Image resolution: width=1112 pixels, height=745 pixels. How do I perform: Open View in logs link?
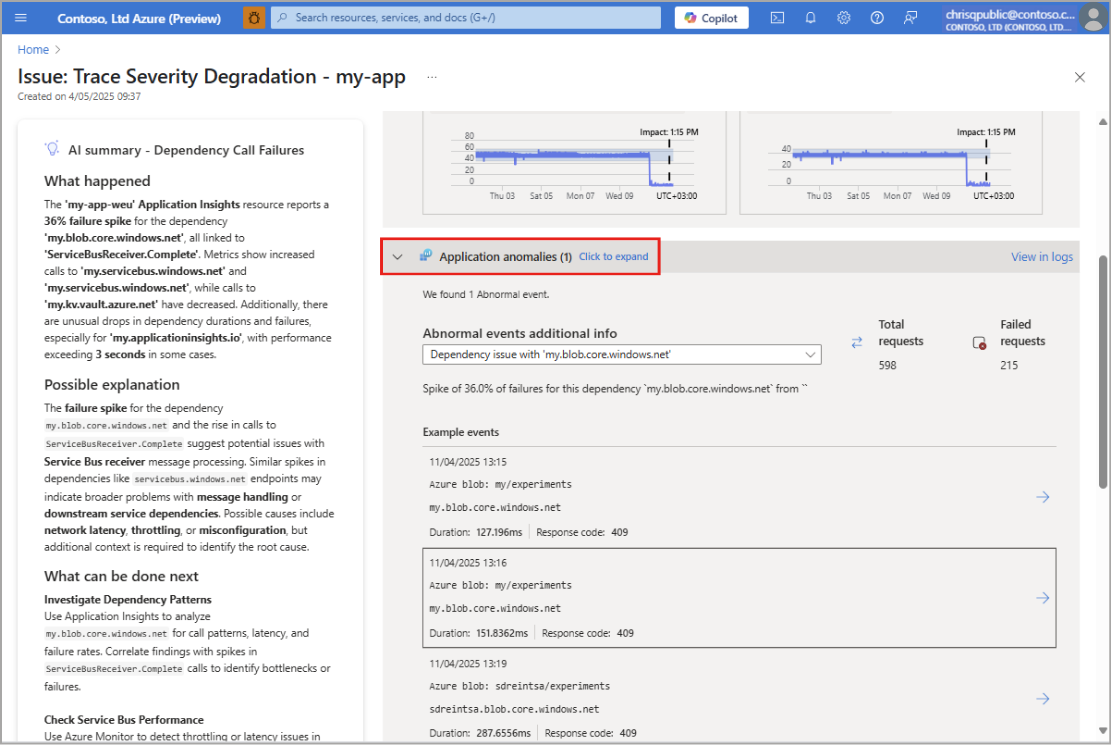pyautogui.click(x=1041, y=257)
